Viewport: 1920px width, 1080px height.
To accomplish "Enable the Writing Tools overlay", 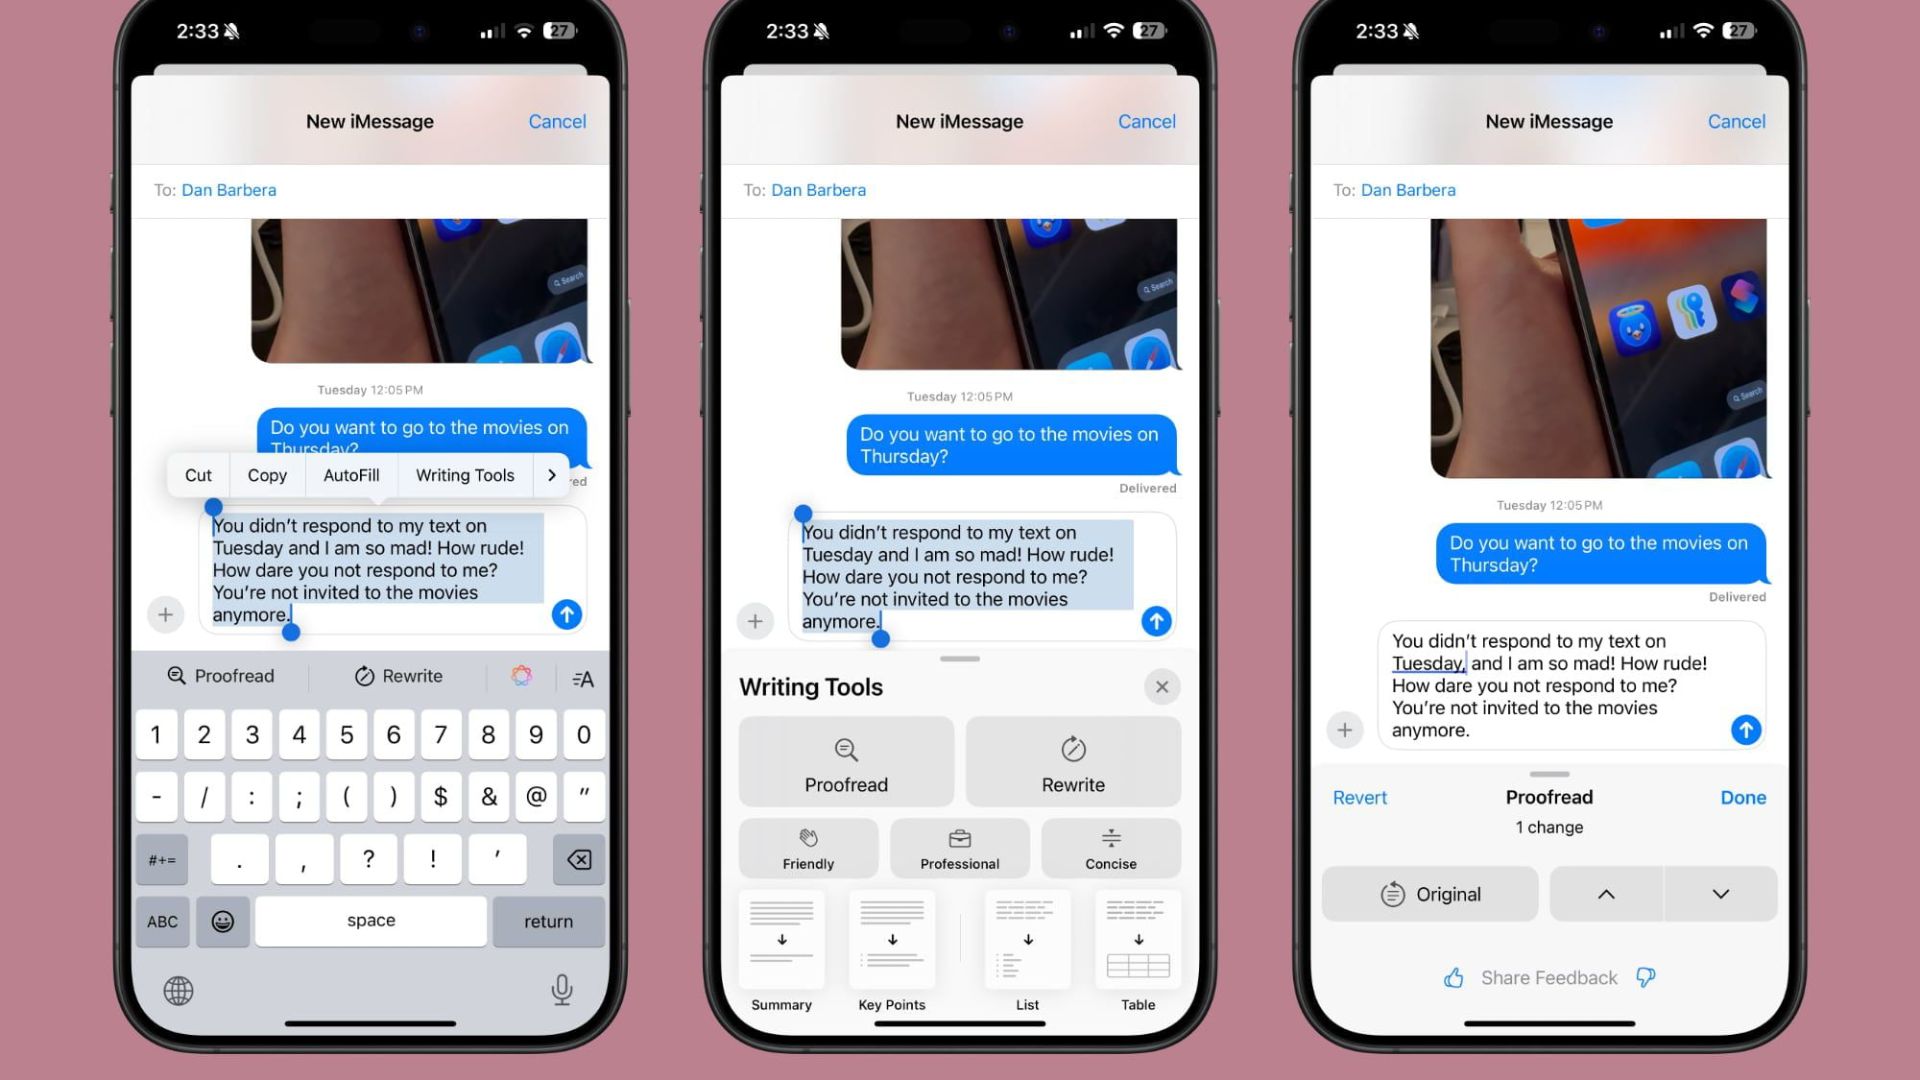I will pyautogui.click(x=464, y=475).
